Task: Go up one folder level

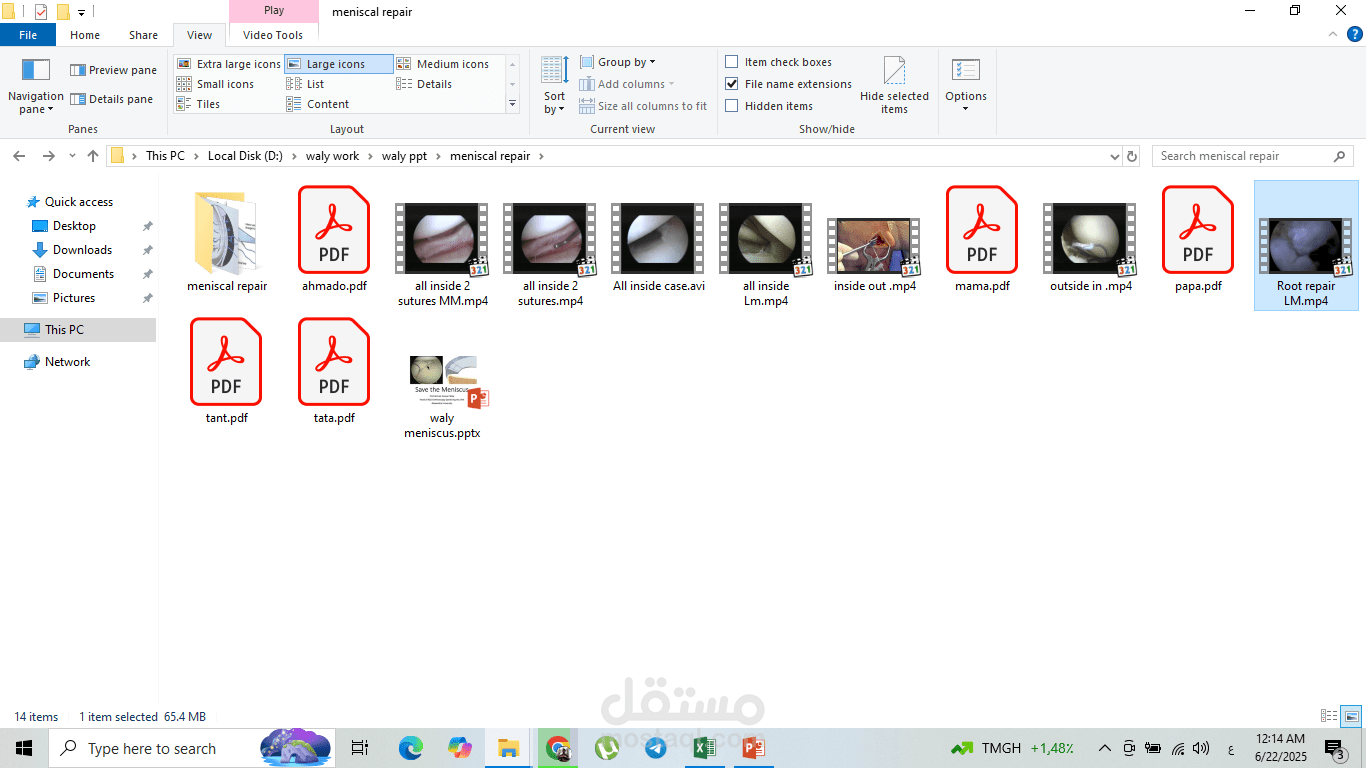Action: click(93, 156)
